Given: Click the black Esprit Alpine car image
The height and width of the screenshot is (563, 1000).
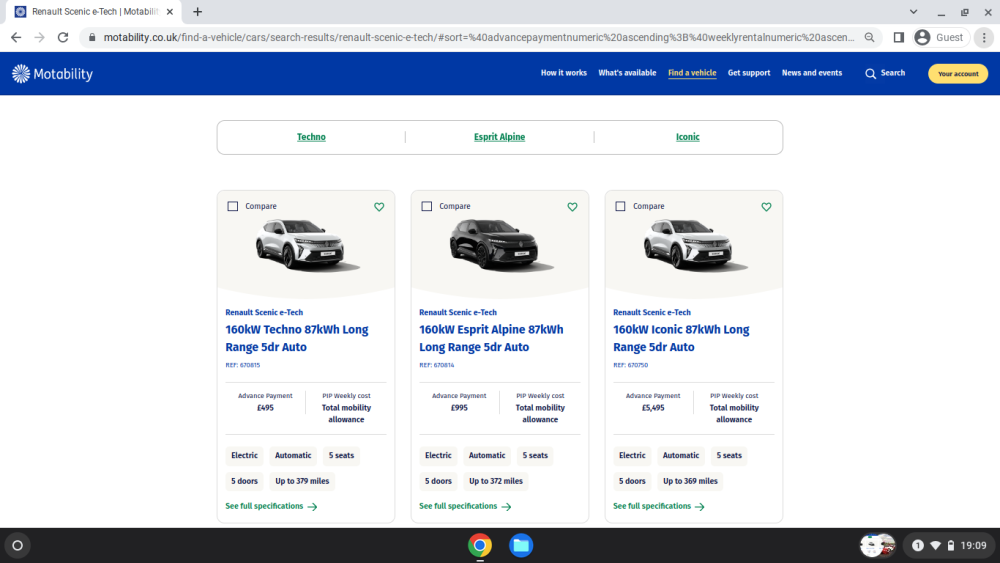Looking at the screenshot, I should click(501, 245).
